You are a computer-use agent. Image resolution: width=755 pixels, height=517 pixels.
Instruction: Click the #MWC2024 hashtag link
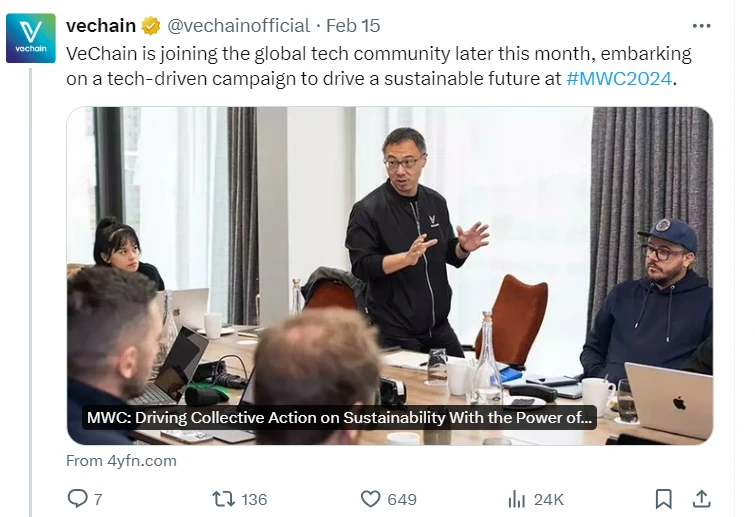pyautogui.click(x=619, y=78)
